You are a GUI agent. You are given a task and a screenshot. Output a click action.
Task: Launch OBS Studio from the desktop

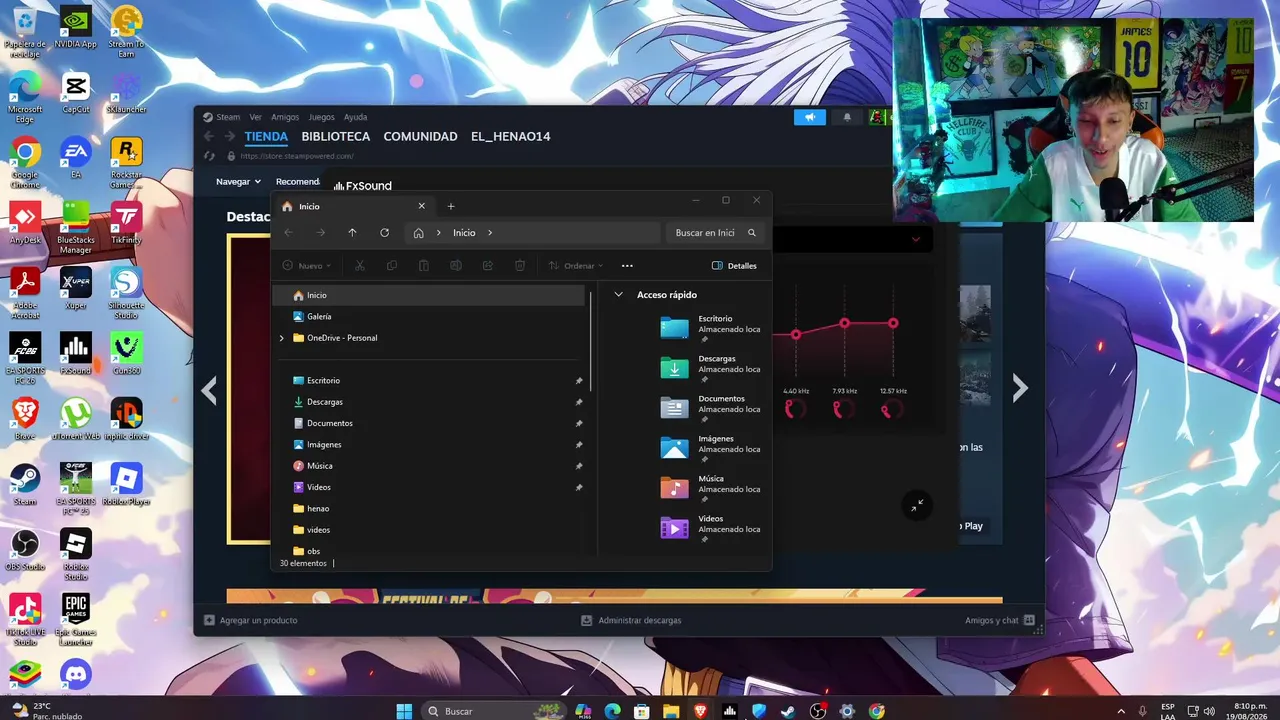(x=25, y=549)
